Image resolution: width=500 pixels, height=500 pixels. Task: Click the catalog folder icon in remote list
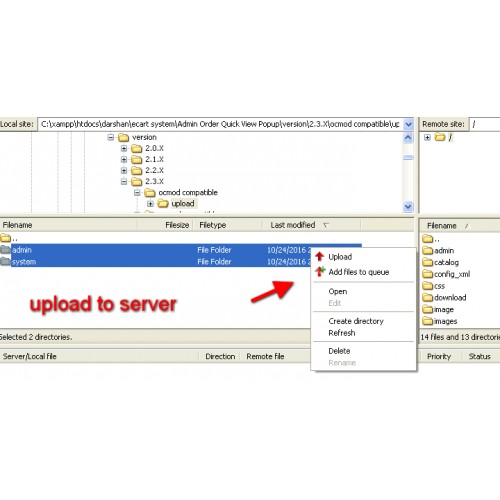click(x=427, y=262)
